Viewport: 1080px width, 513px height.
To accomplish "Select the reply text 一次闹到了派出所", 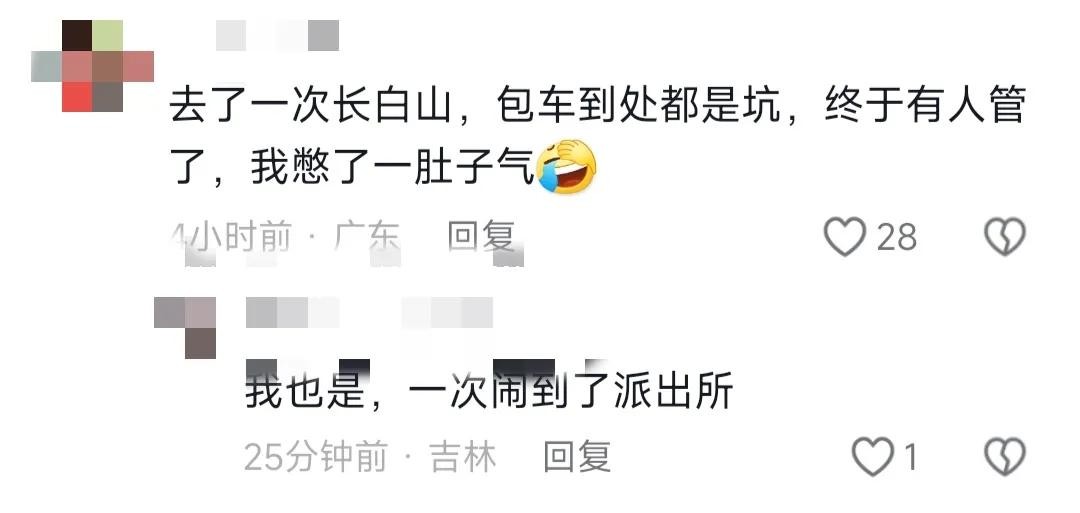I will pyautogui.click(x=571, y=393).
